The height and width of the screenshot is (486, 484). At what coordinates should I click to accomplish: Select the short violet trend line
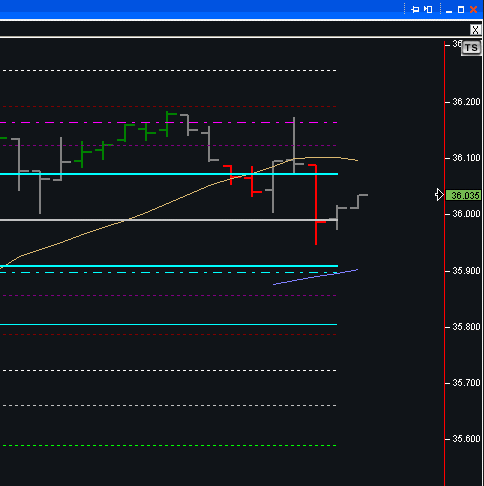coord(315,277)
